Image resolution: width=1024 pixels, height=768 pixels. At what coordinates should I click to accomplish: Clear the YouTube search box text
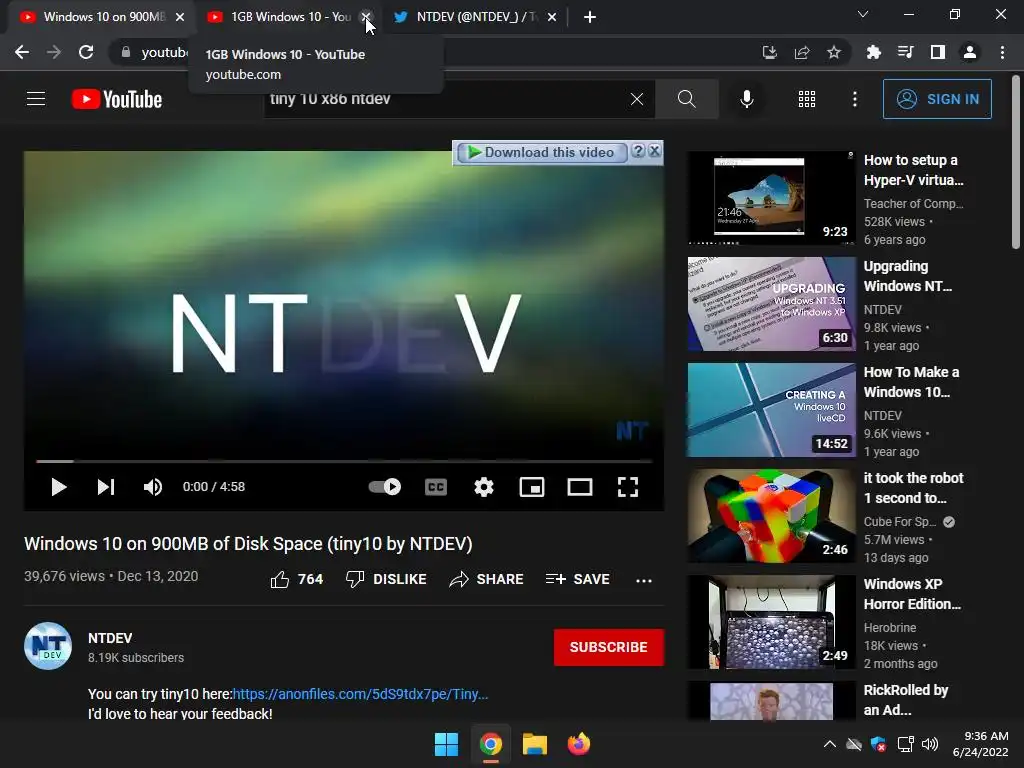637,99
